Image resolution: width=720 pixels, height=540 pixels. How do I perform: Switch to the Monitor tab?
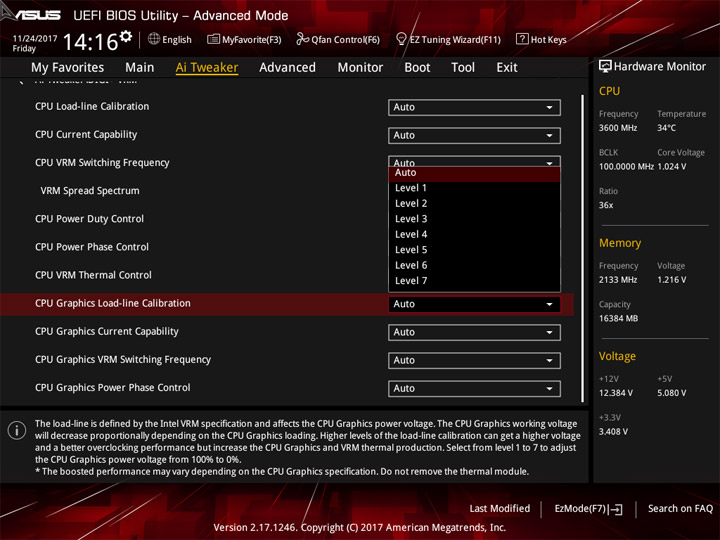pos(360,68)
